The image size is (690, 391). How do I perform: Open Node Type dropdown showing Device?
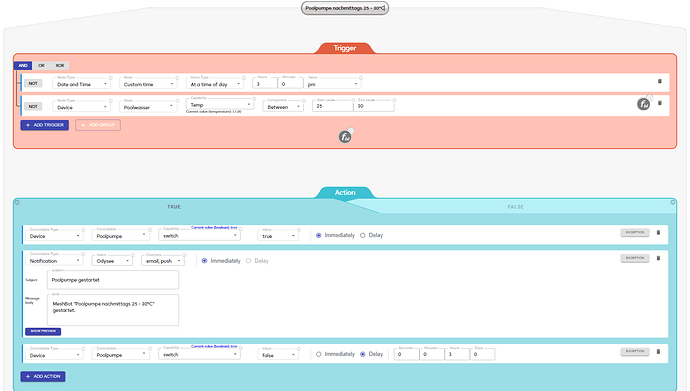coord(81,107)
